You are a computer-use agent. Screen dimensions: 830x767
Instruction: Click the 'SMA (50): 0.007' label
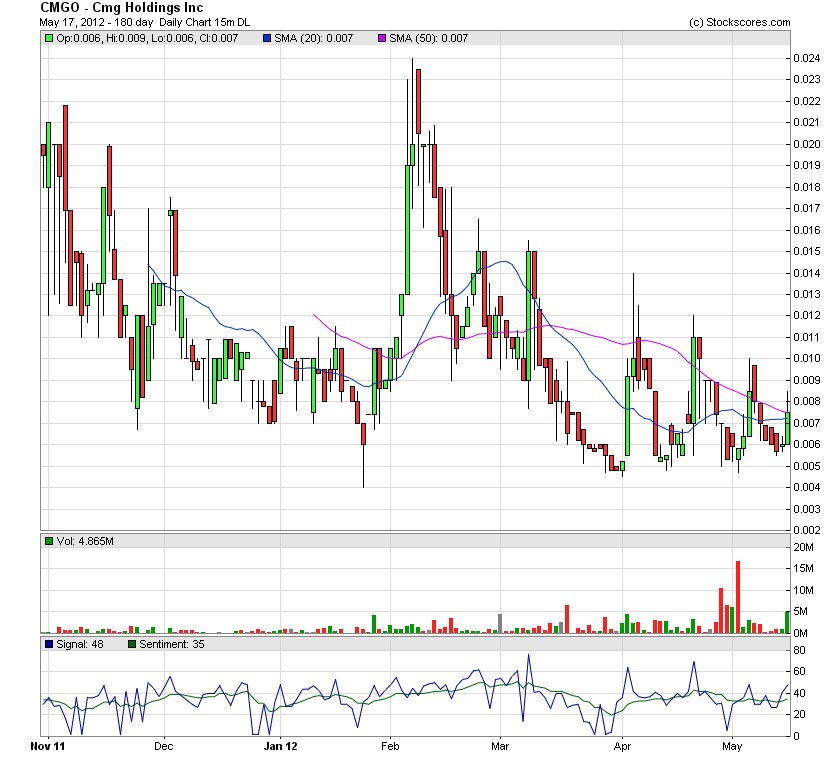429,38
